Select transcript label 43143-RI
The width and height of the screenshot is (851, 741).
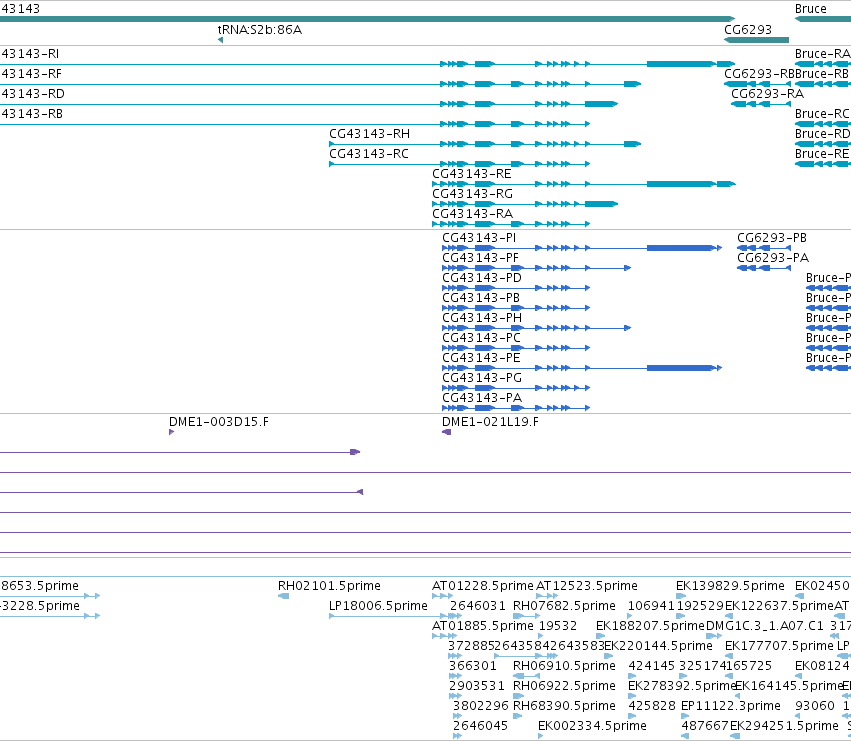pos(30,54)
